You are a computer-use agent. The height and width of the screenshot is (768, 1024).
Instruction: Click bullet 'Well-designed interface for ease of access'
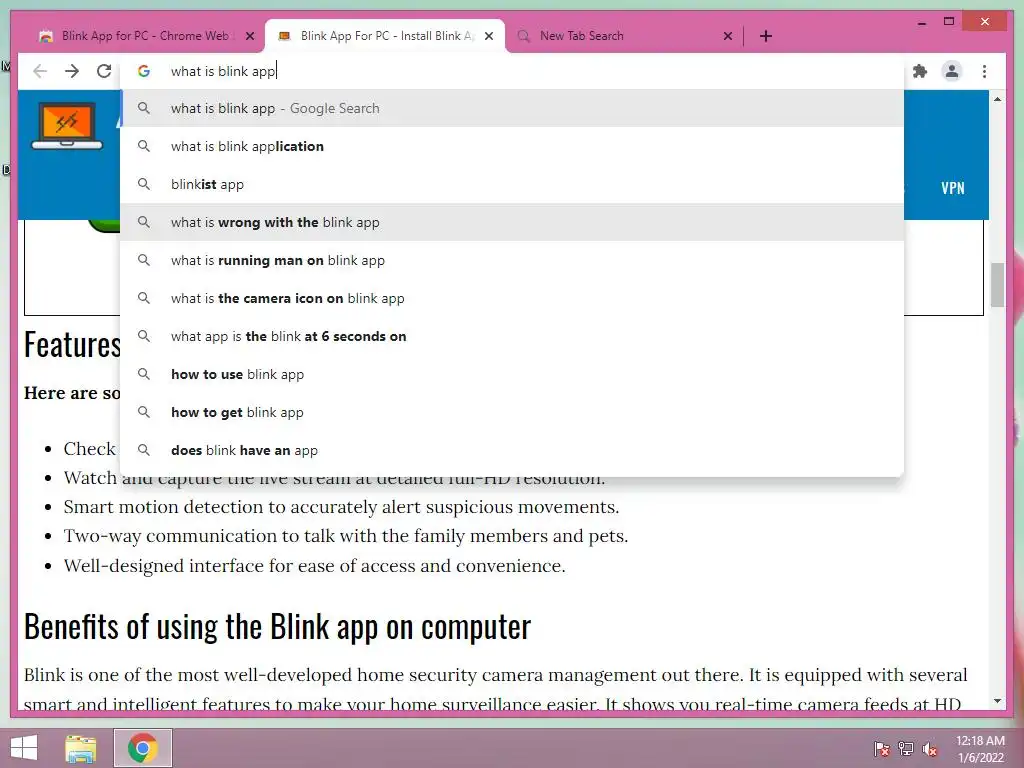(314, 566)
